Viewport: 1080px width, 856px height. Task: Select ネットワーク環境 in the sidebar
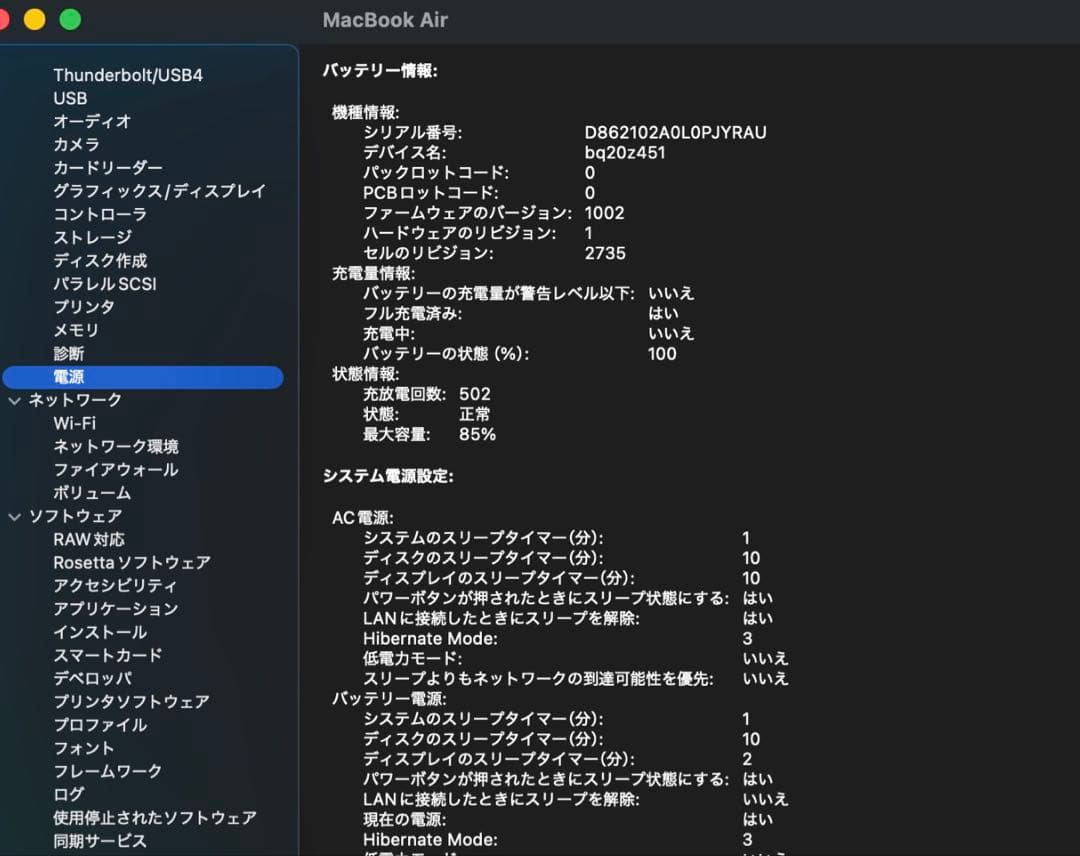pos(116,446)
